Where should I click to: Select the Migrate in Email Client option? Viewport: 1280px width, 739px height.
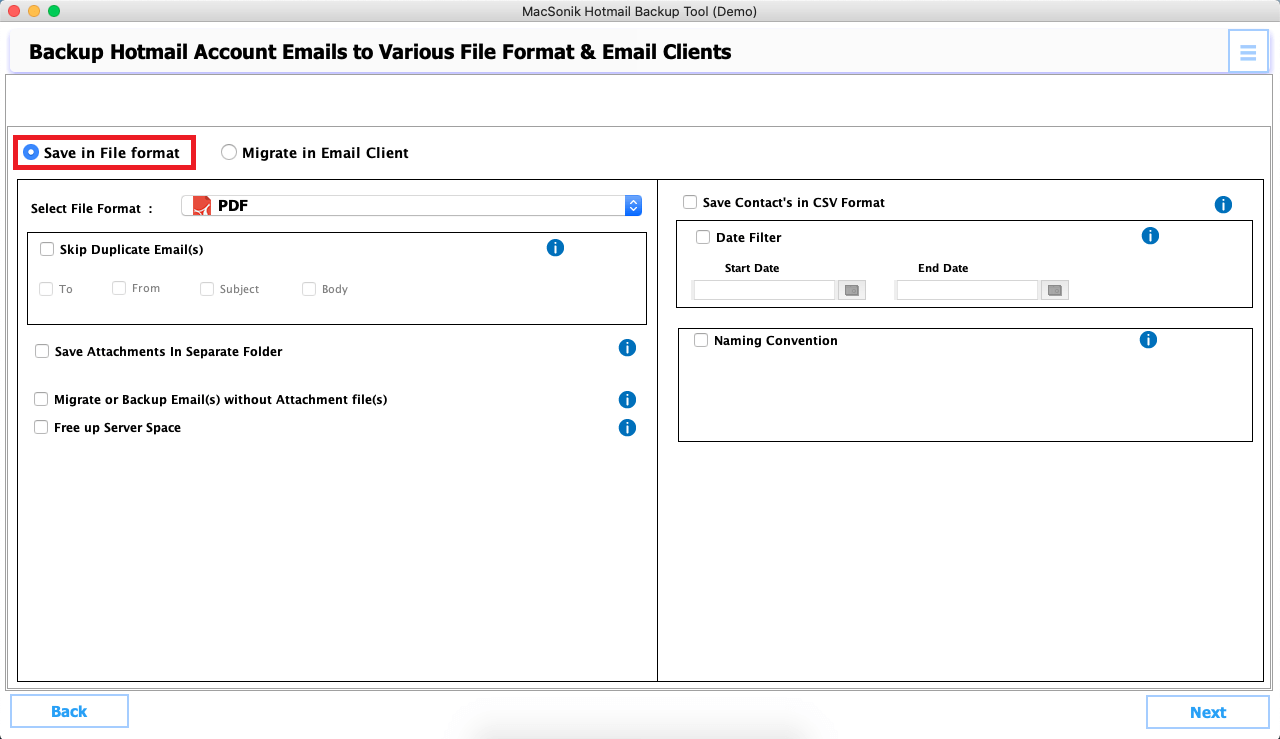click(229, 153)
